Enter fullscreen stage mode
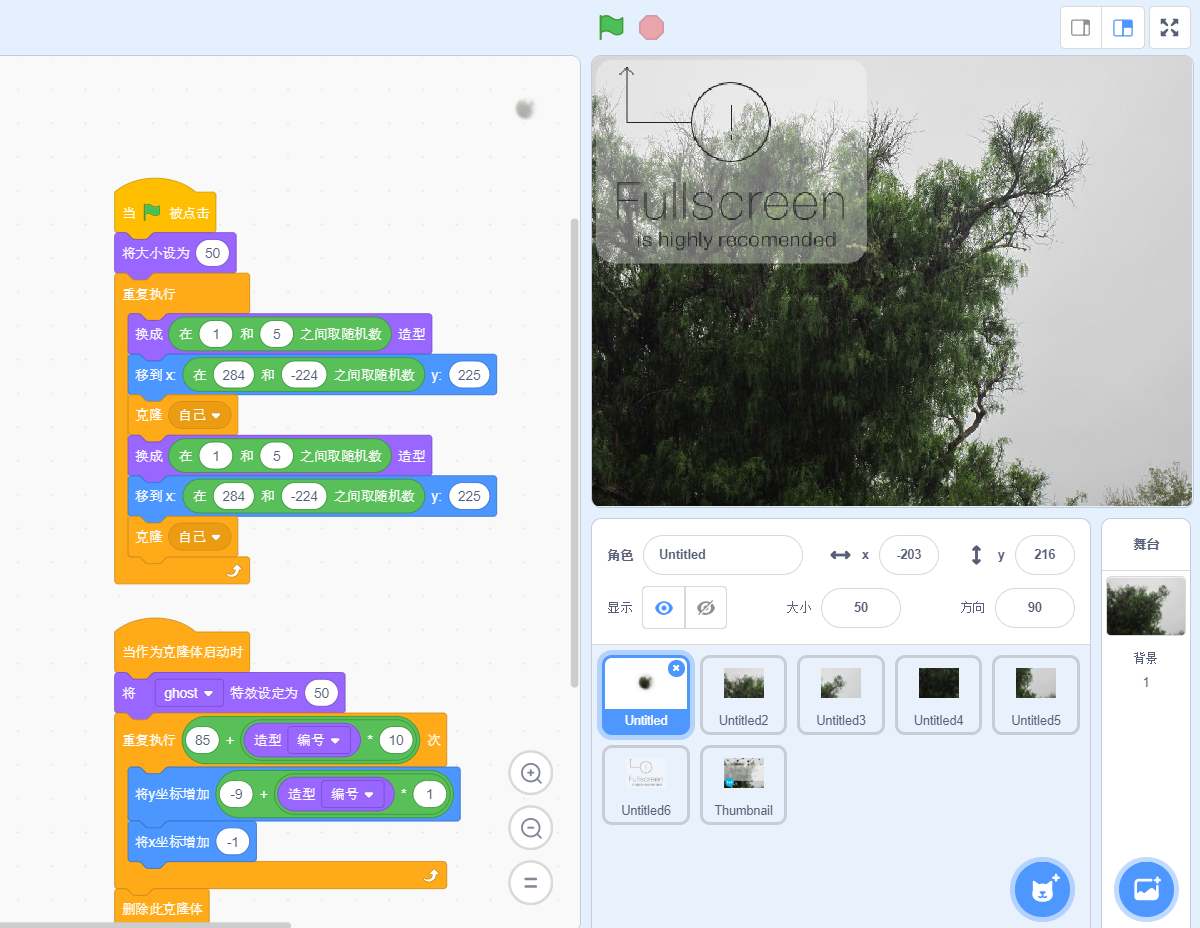1200x928 pixels. point(1170,28)
